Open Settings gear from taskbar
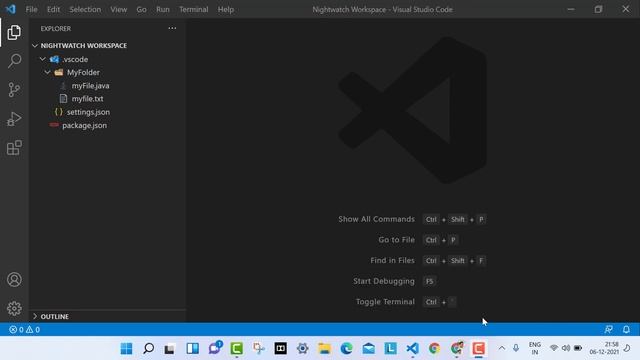Viewport: 640px width, 360px height. pyautogui.click(x=302, y=349)
